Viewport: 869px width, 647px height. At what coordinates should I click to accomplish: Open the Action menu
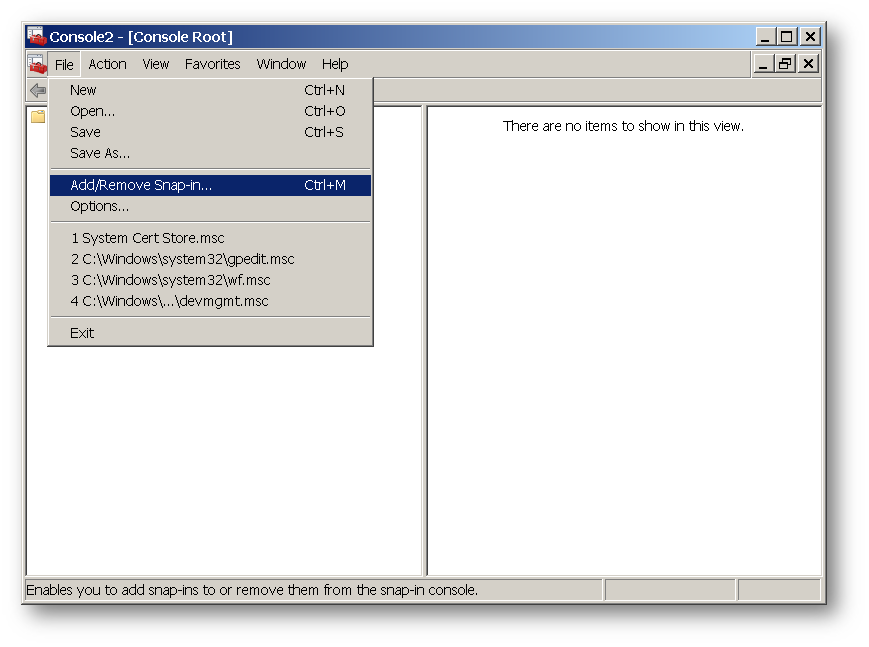pyautogui.click(x=107, y=64)
